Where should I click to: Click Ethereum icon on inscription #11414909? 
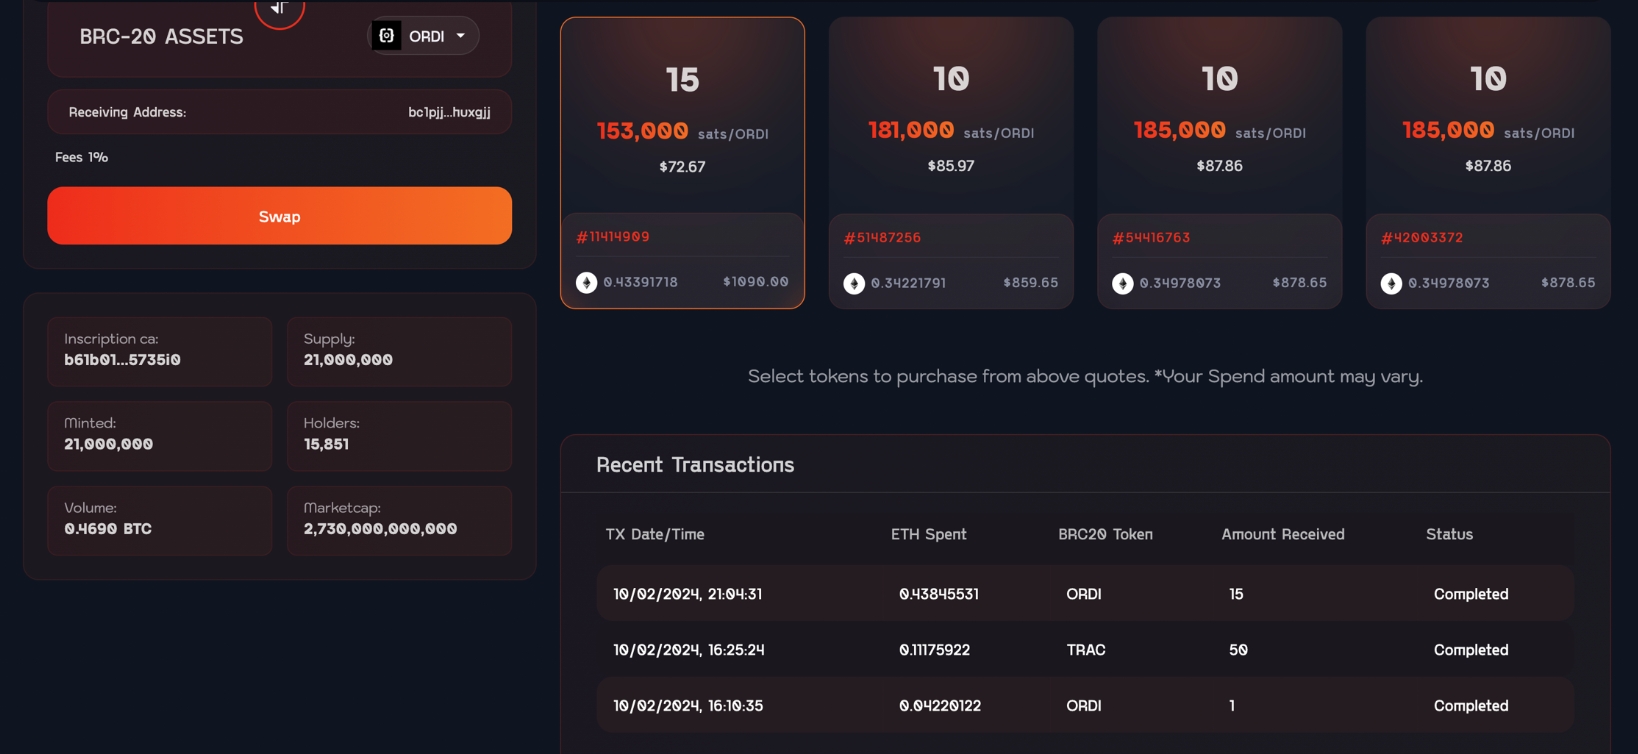click(587, 283)
